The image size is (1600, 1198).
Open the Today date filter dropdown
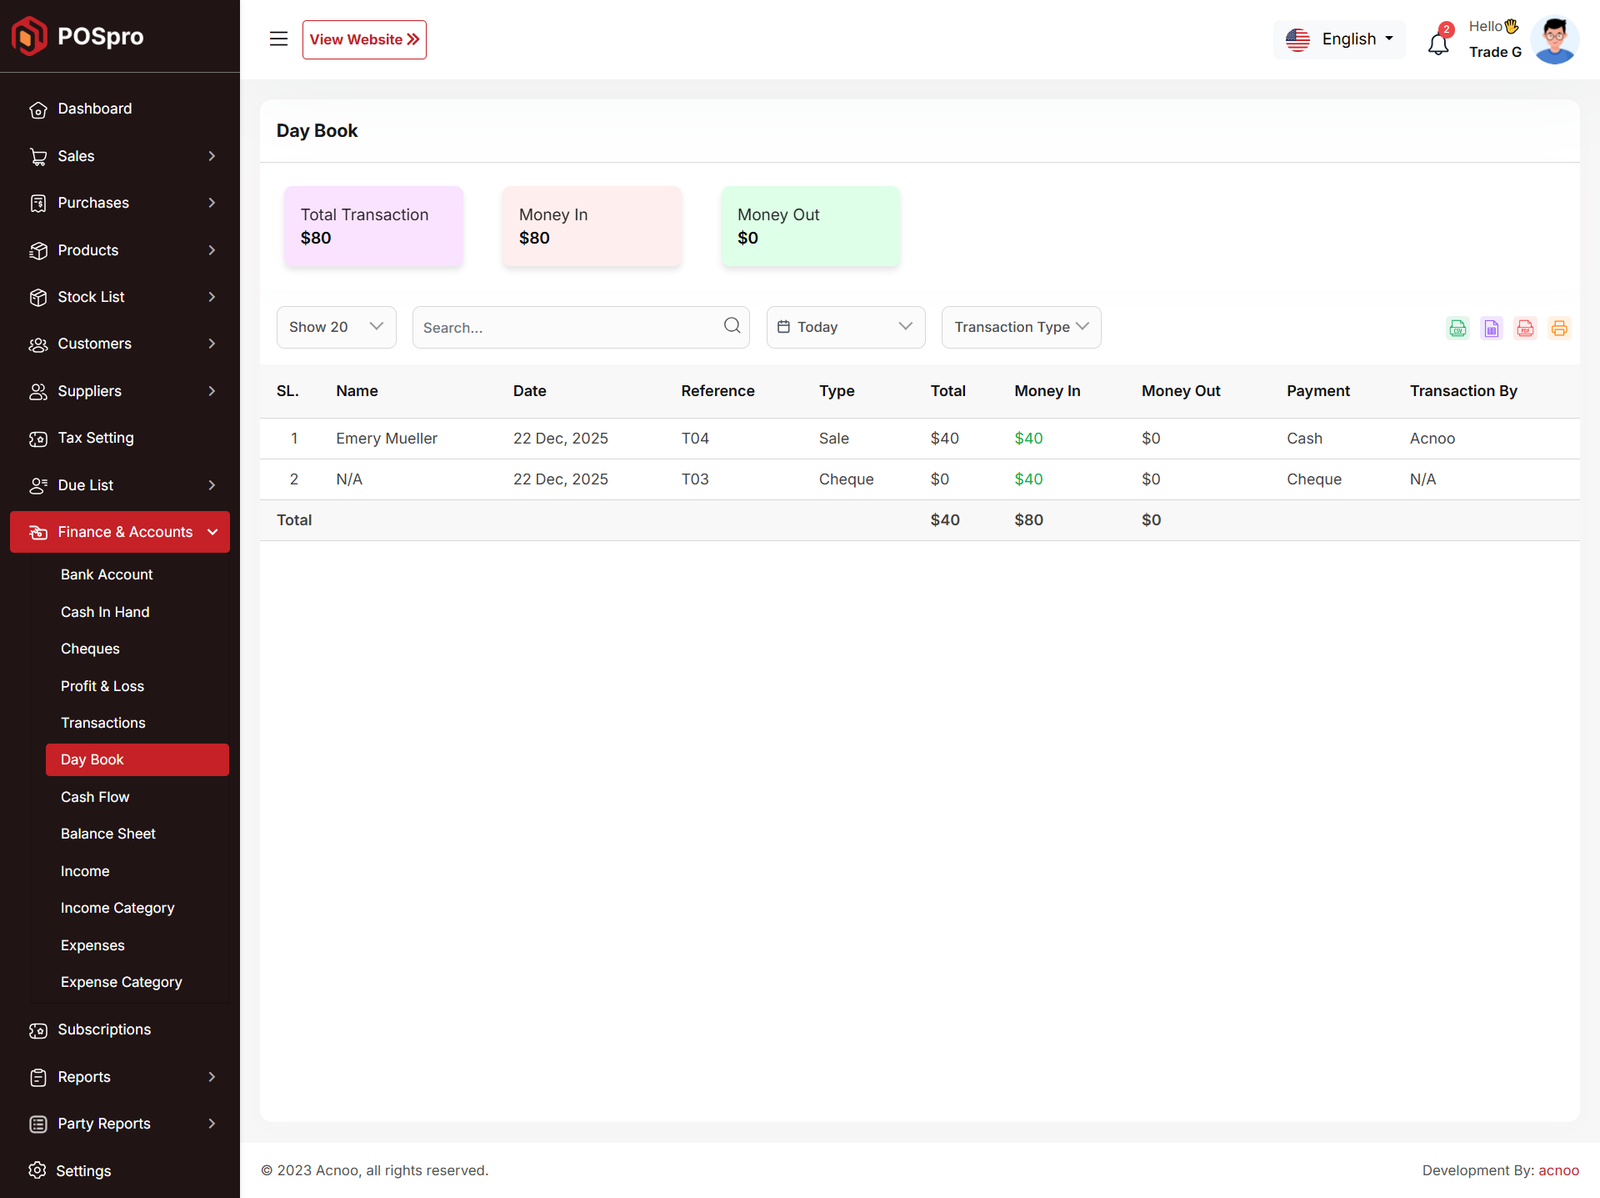click(845, 327)
